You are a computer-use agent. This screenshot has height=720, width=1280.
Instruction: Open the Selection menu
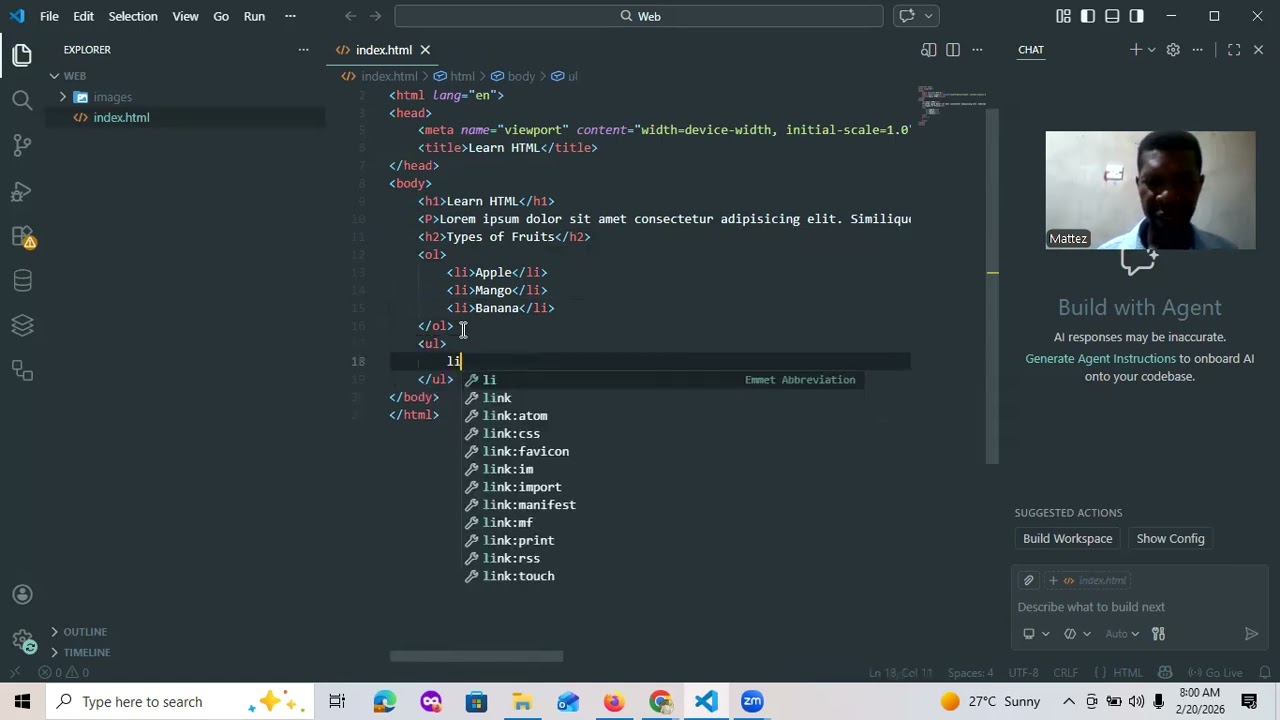click(x=133, y=16)
